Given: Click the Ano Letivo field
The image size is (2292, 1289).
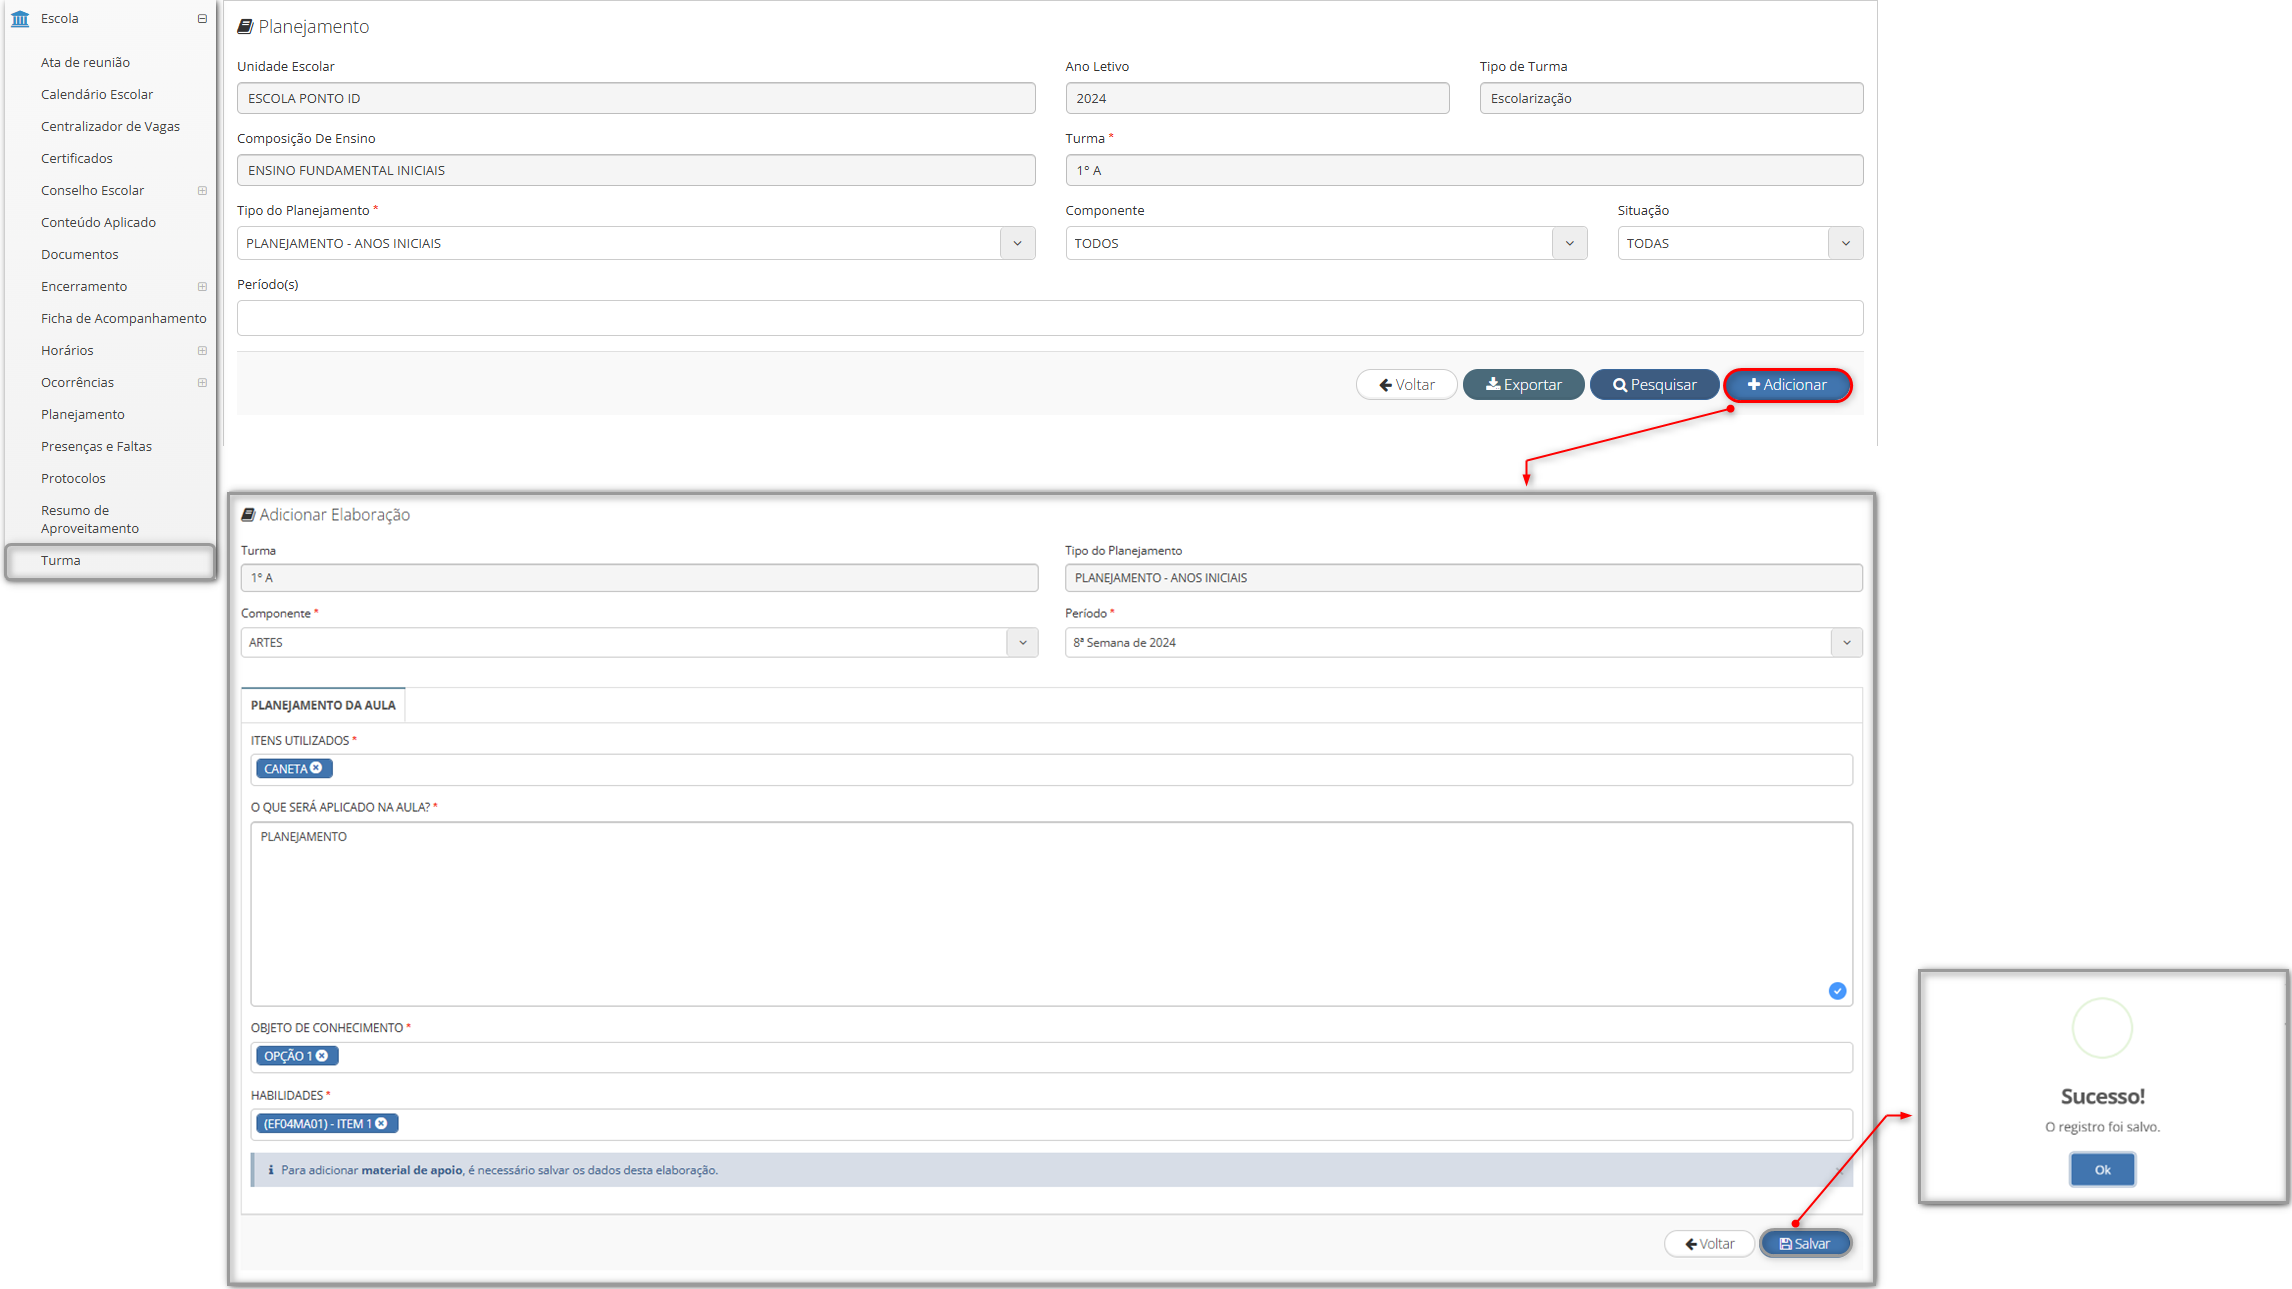Looking at the screenshot, I should 1257,98.
